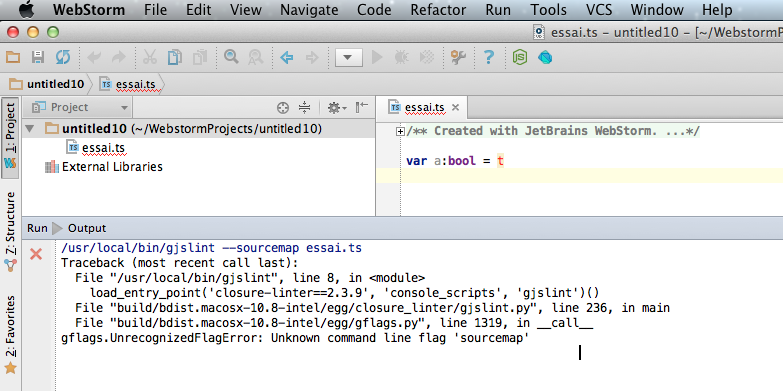Click the gflags.UnrecognizedFlagError output line

(295, 338)
